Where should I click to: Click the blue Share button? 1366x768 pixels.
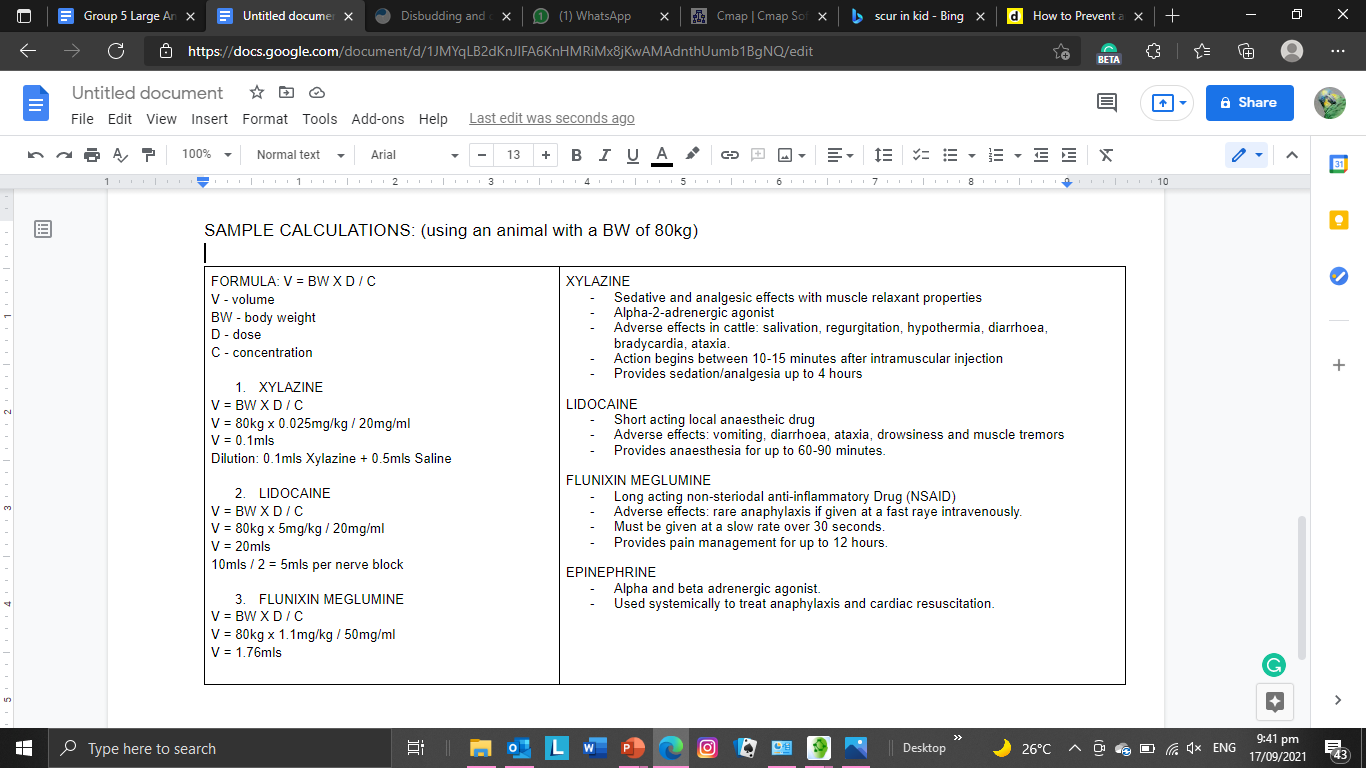[1250, 102]
